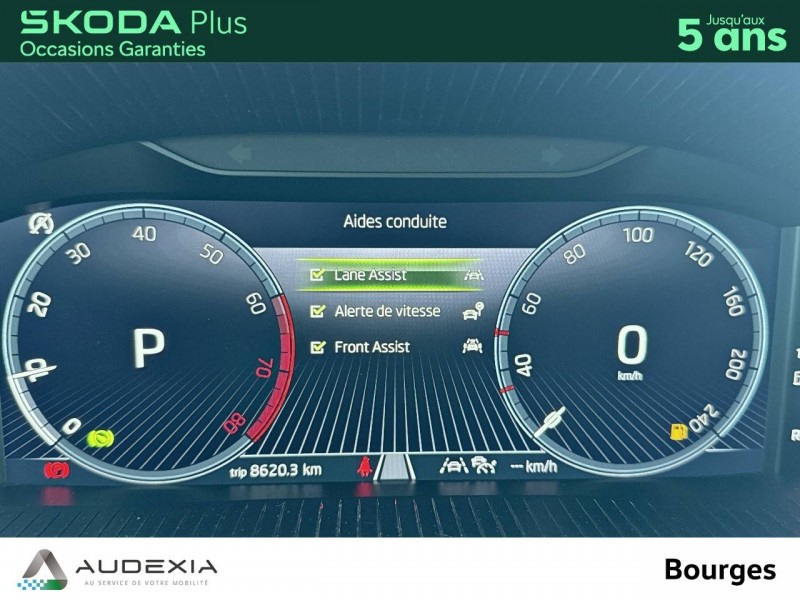Click the red seatbelt warning icon
This screenshot has height=600, width=800.
364,466
